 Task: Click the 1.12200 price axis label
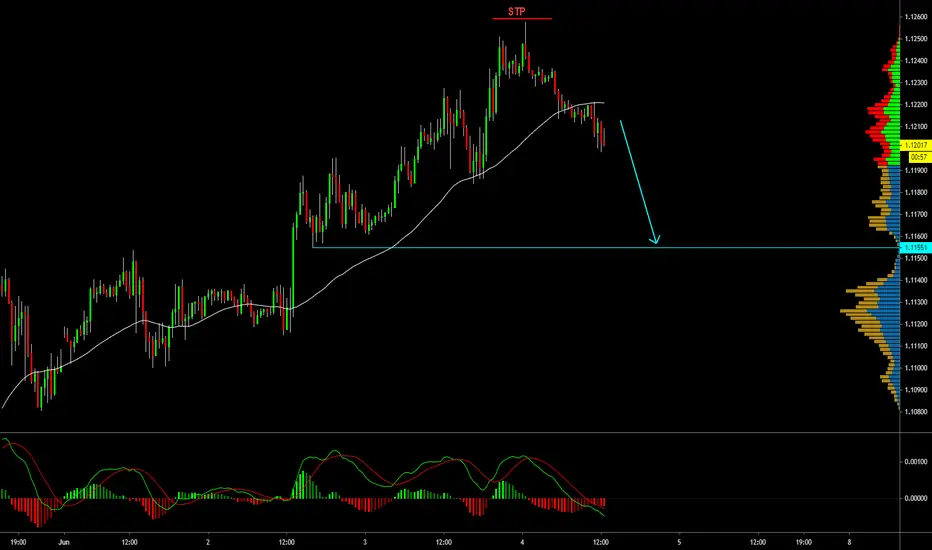tap(916, 105)
